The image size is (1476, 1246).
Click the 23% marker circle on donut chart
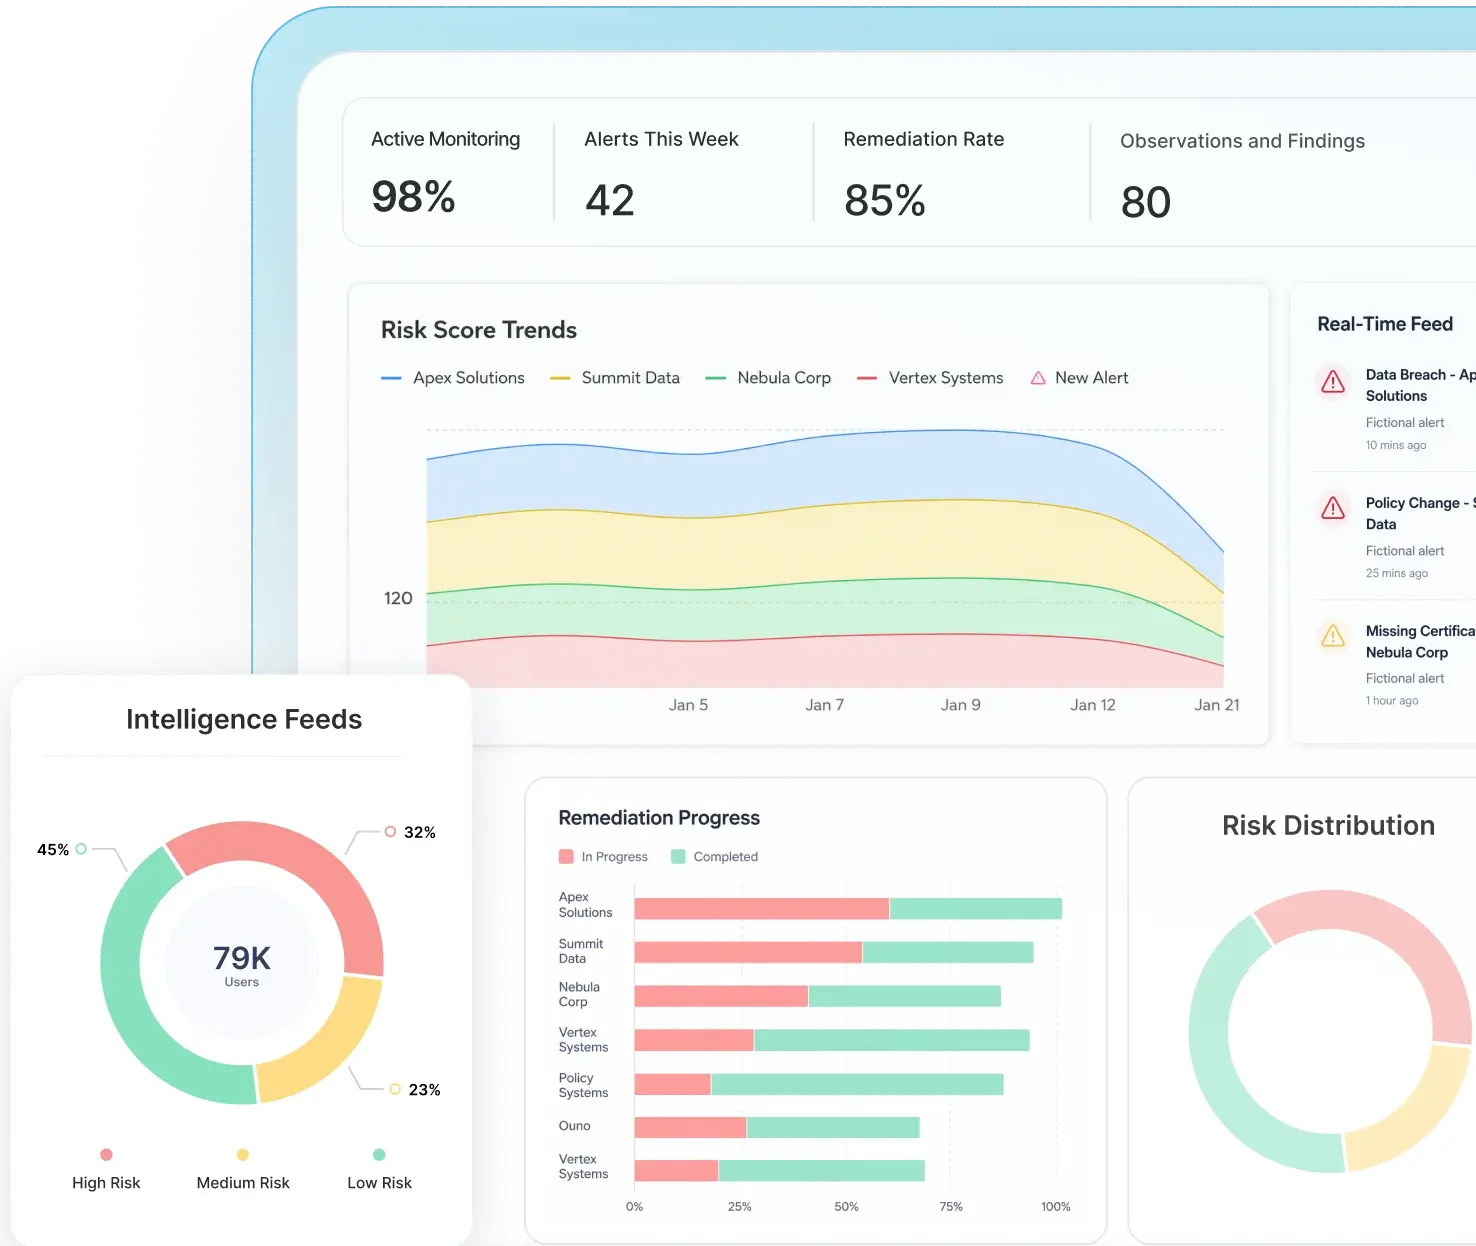coord(395,1089)
